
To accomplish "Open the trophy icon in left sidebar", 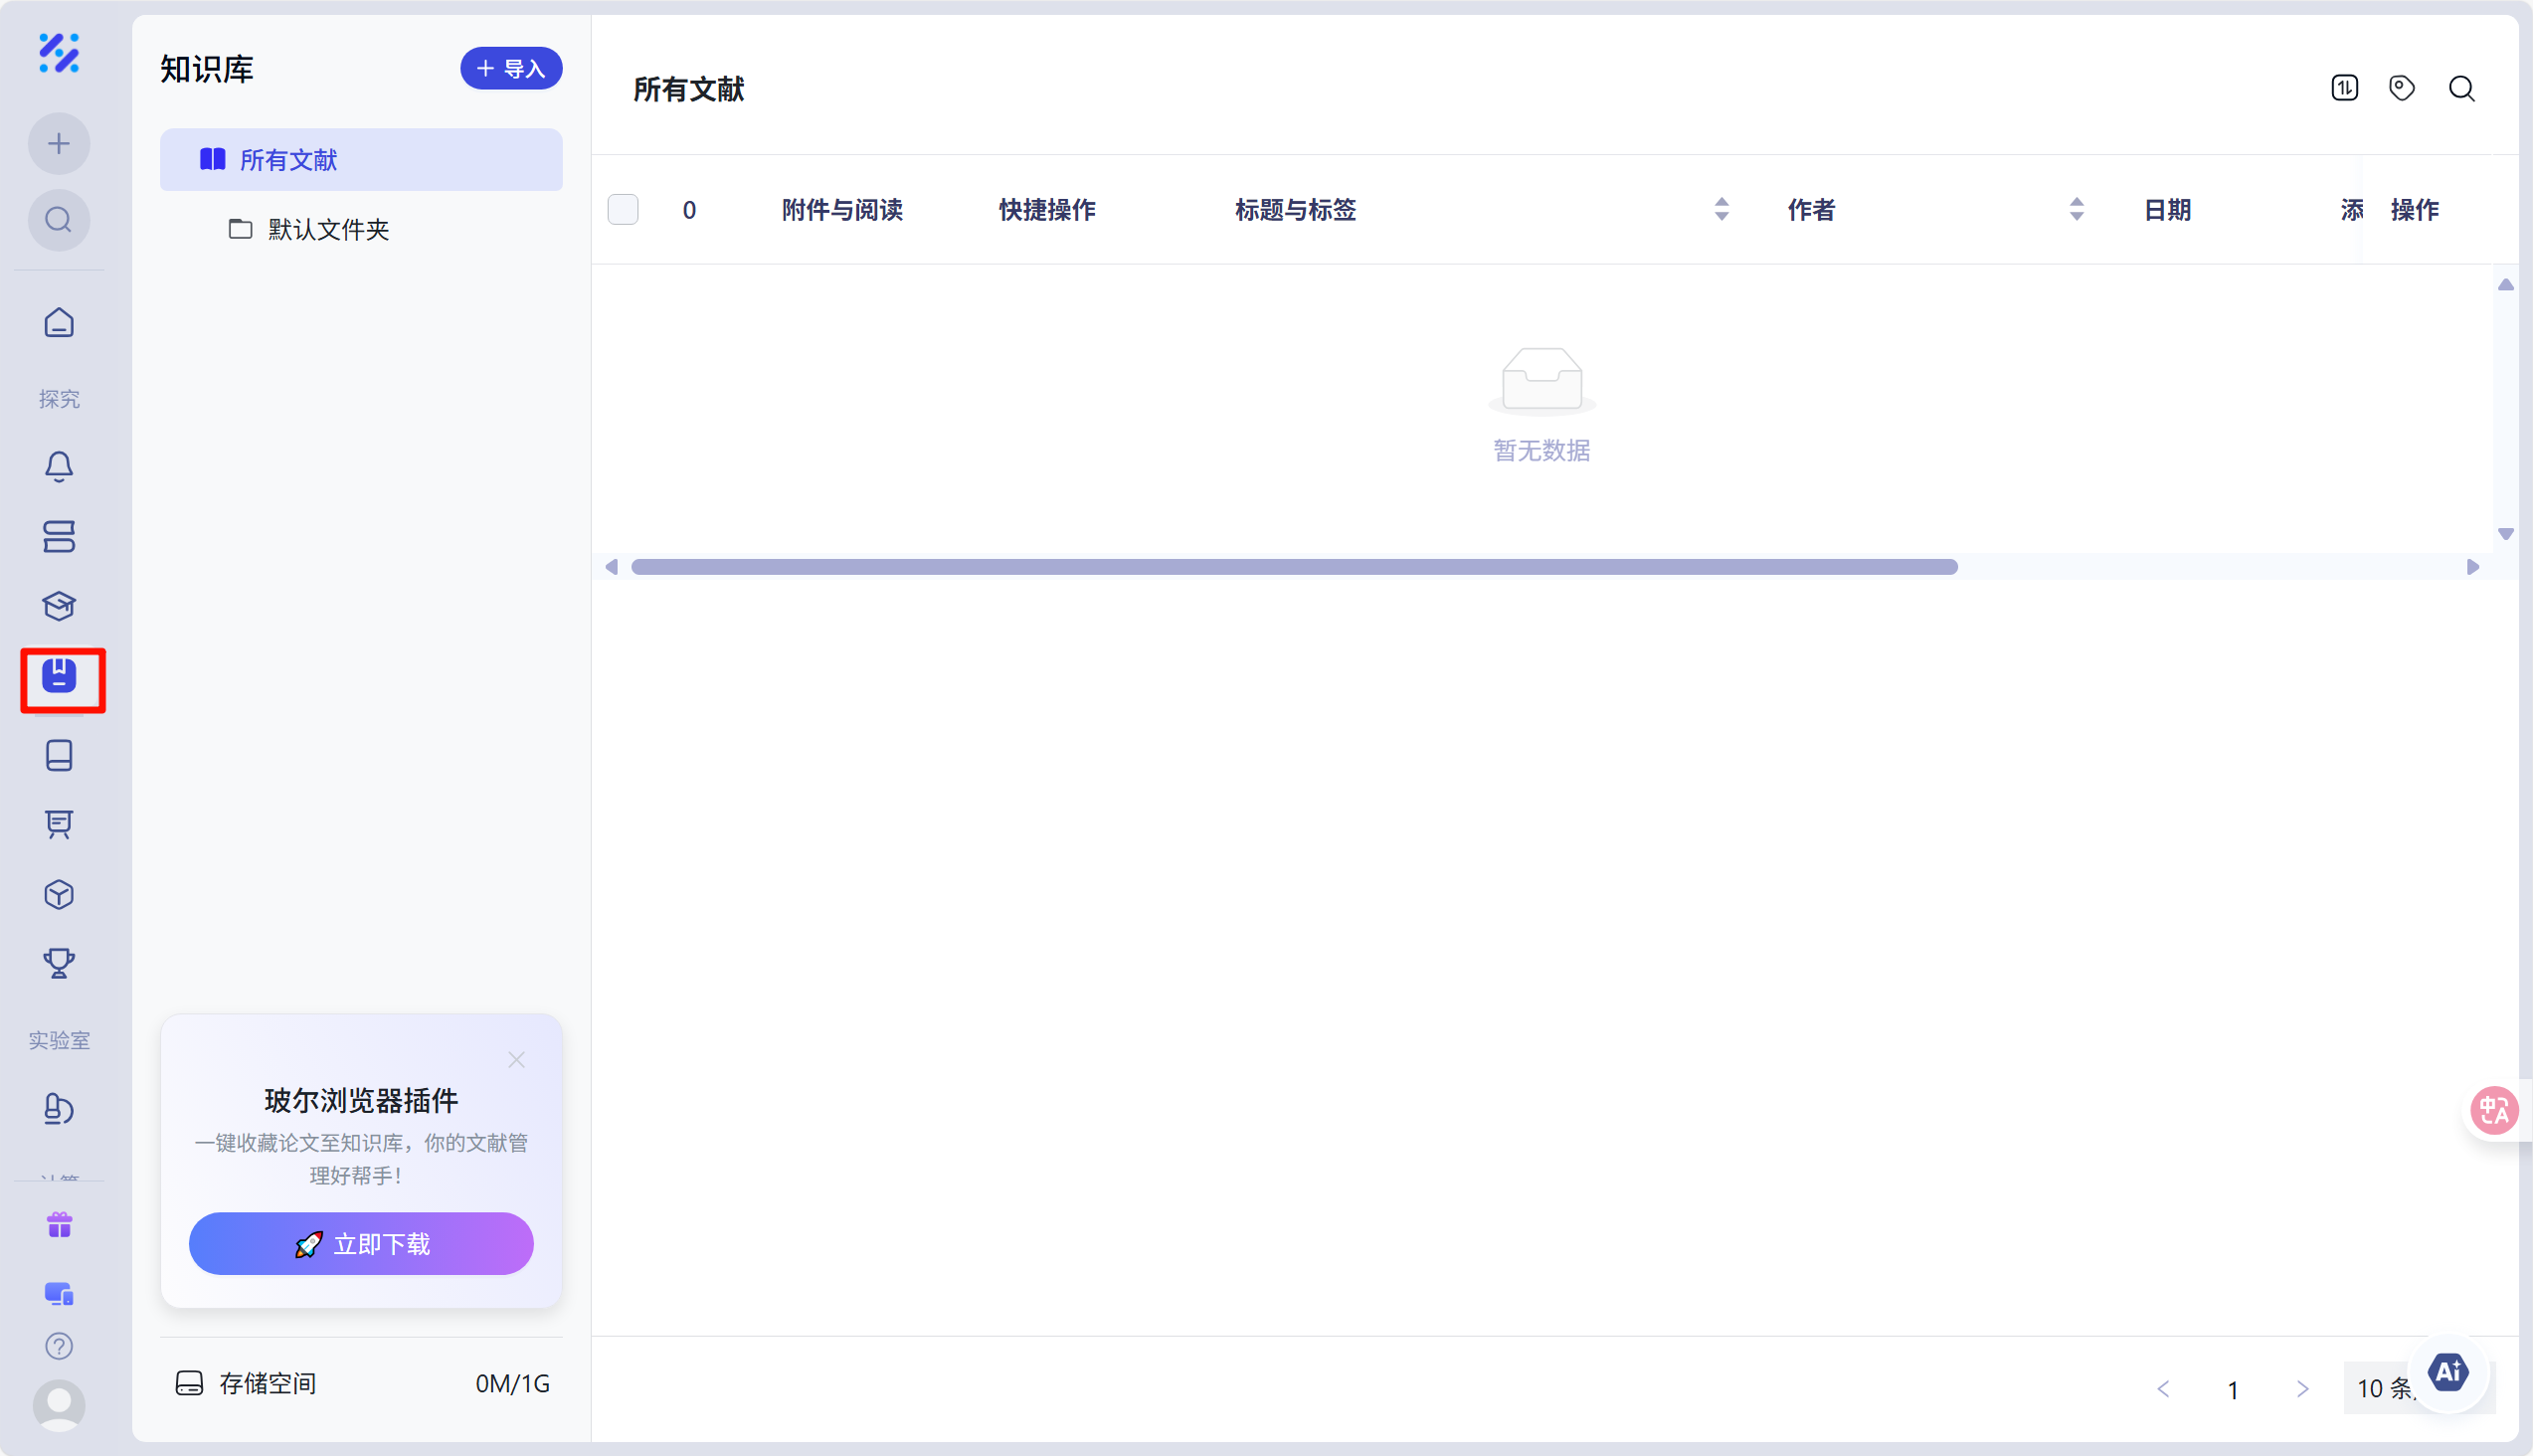I will 59,963.
